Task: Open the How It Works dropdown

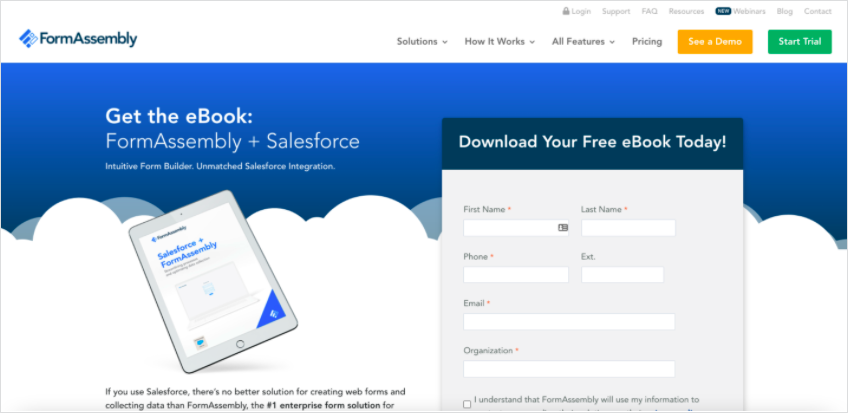Action: pos(499,42)
